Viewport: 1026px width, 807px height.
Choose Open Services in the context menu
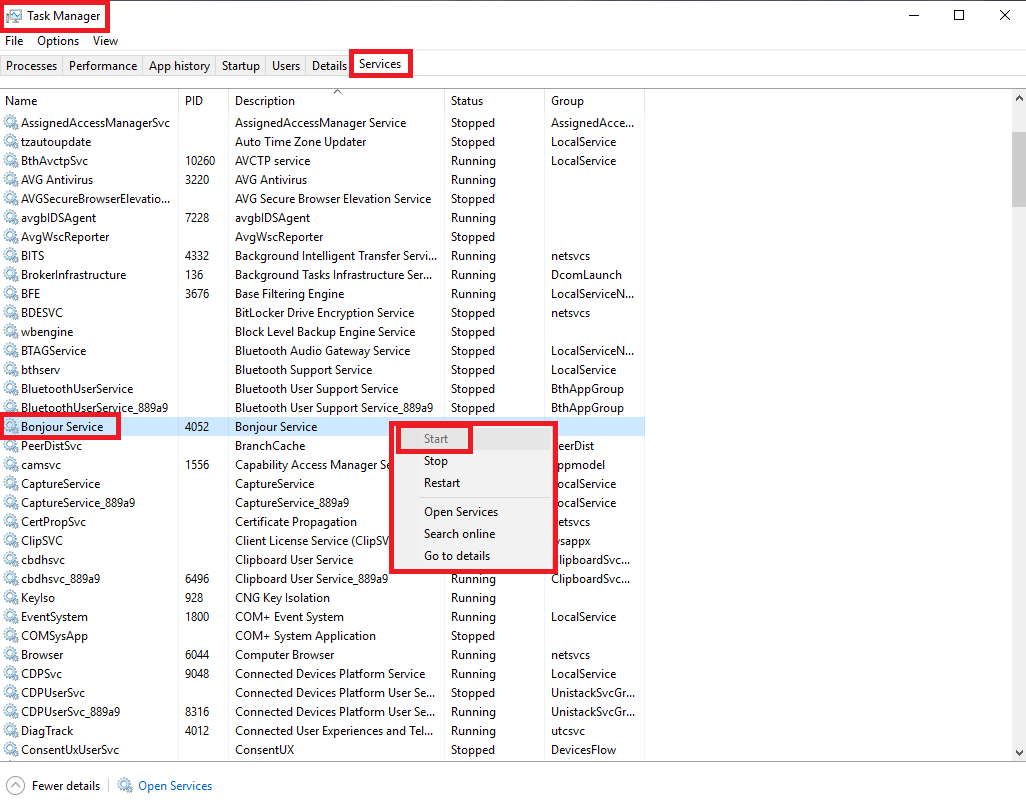pos(461,512)
